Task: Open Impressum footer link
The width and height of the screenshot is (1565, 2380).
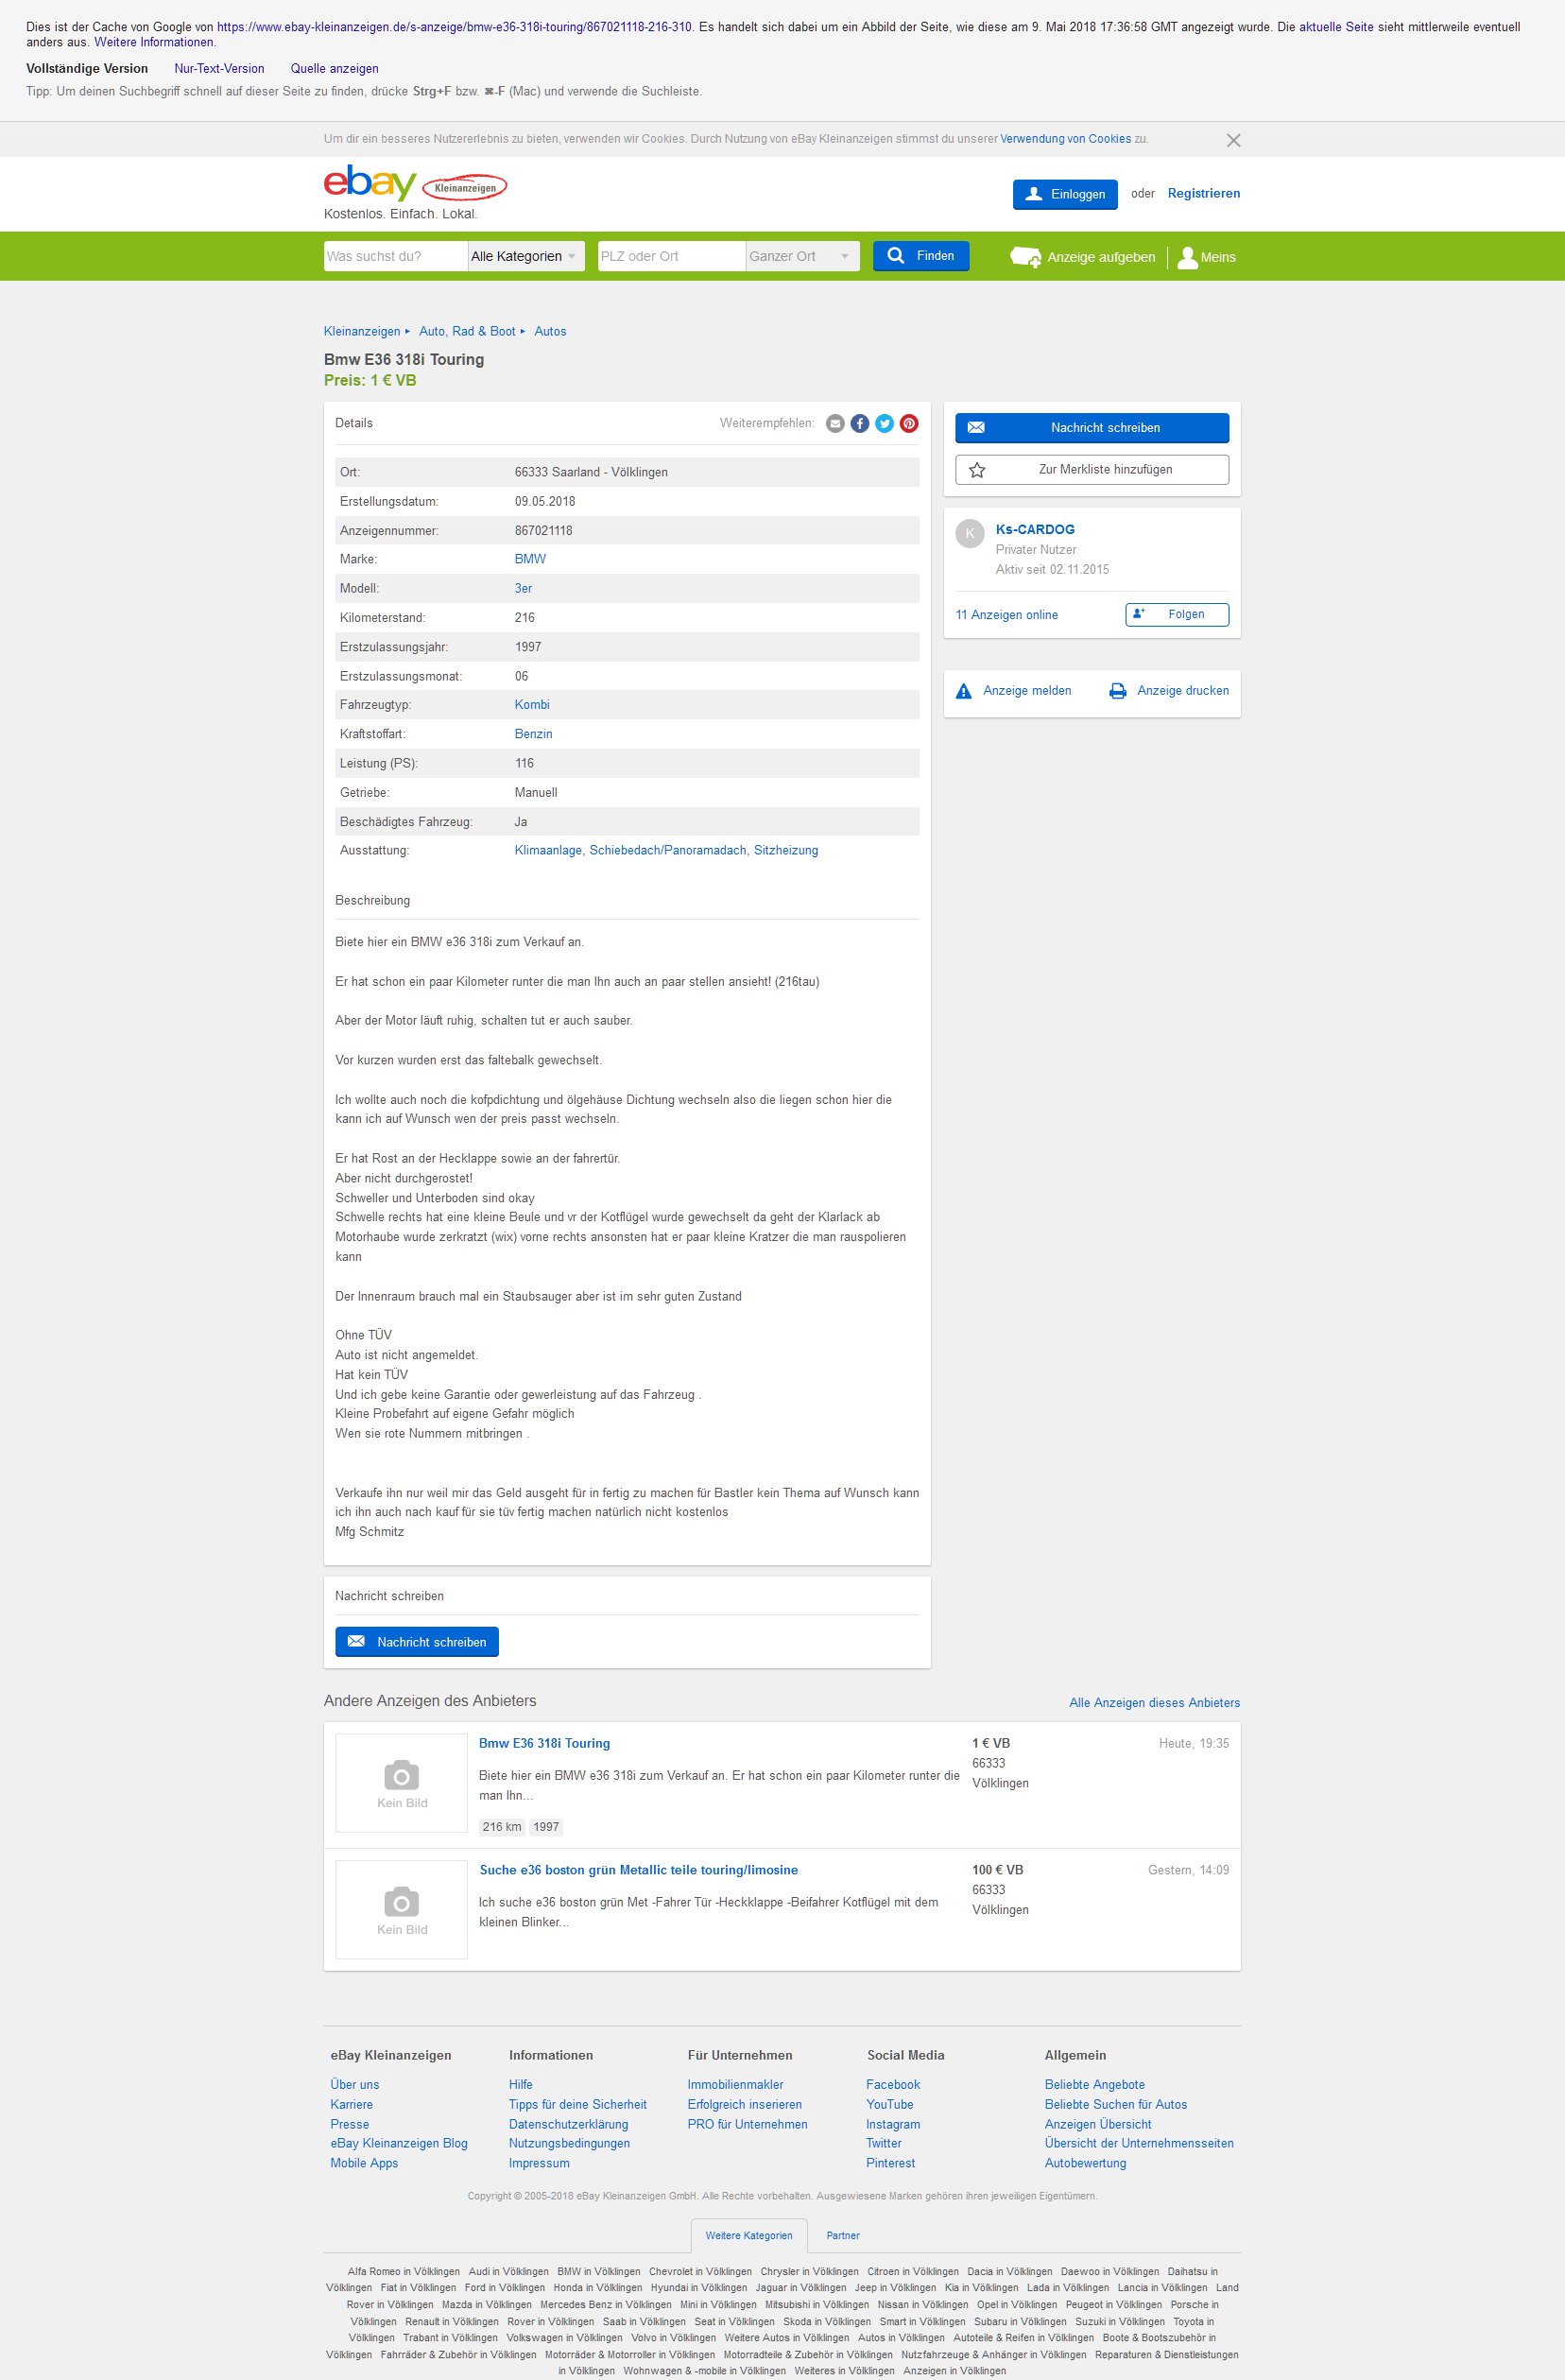Action: [x=539, y=2163]
